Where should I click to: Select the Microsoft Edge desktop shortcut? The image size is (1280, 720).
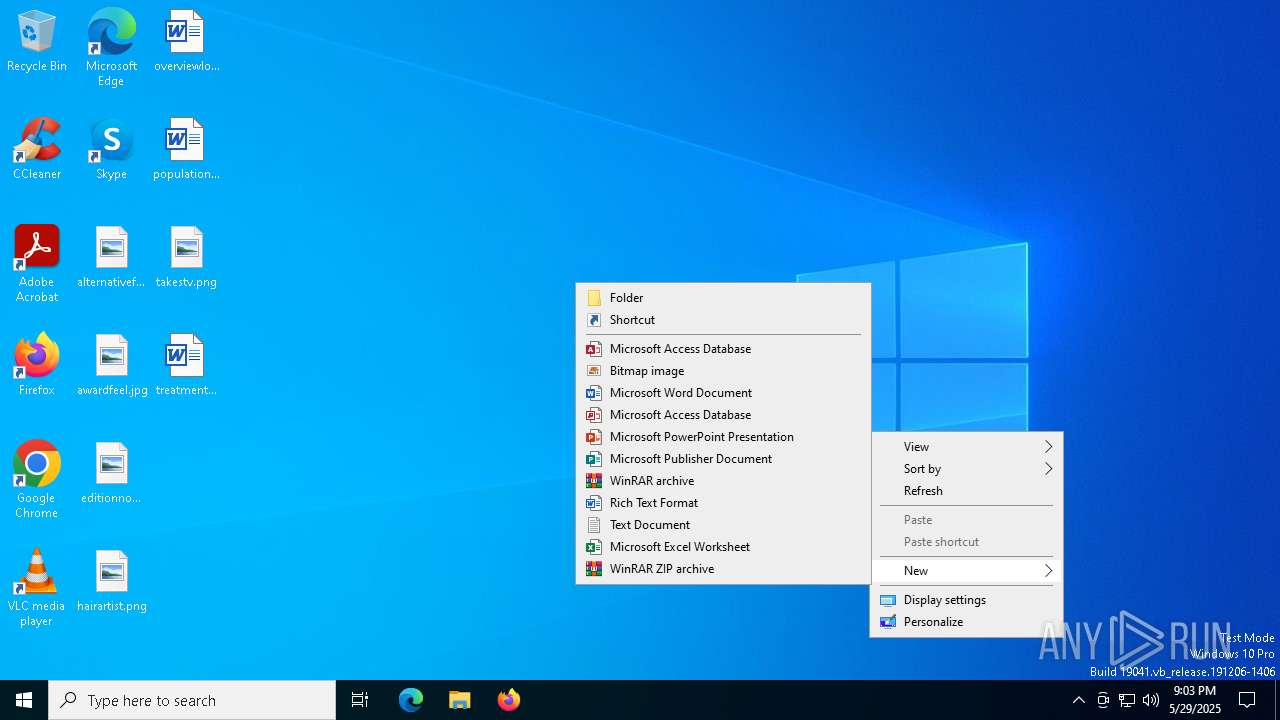coord(111,47)
